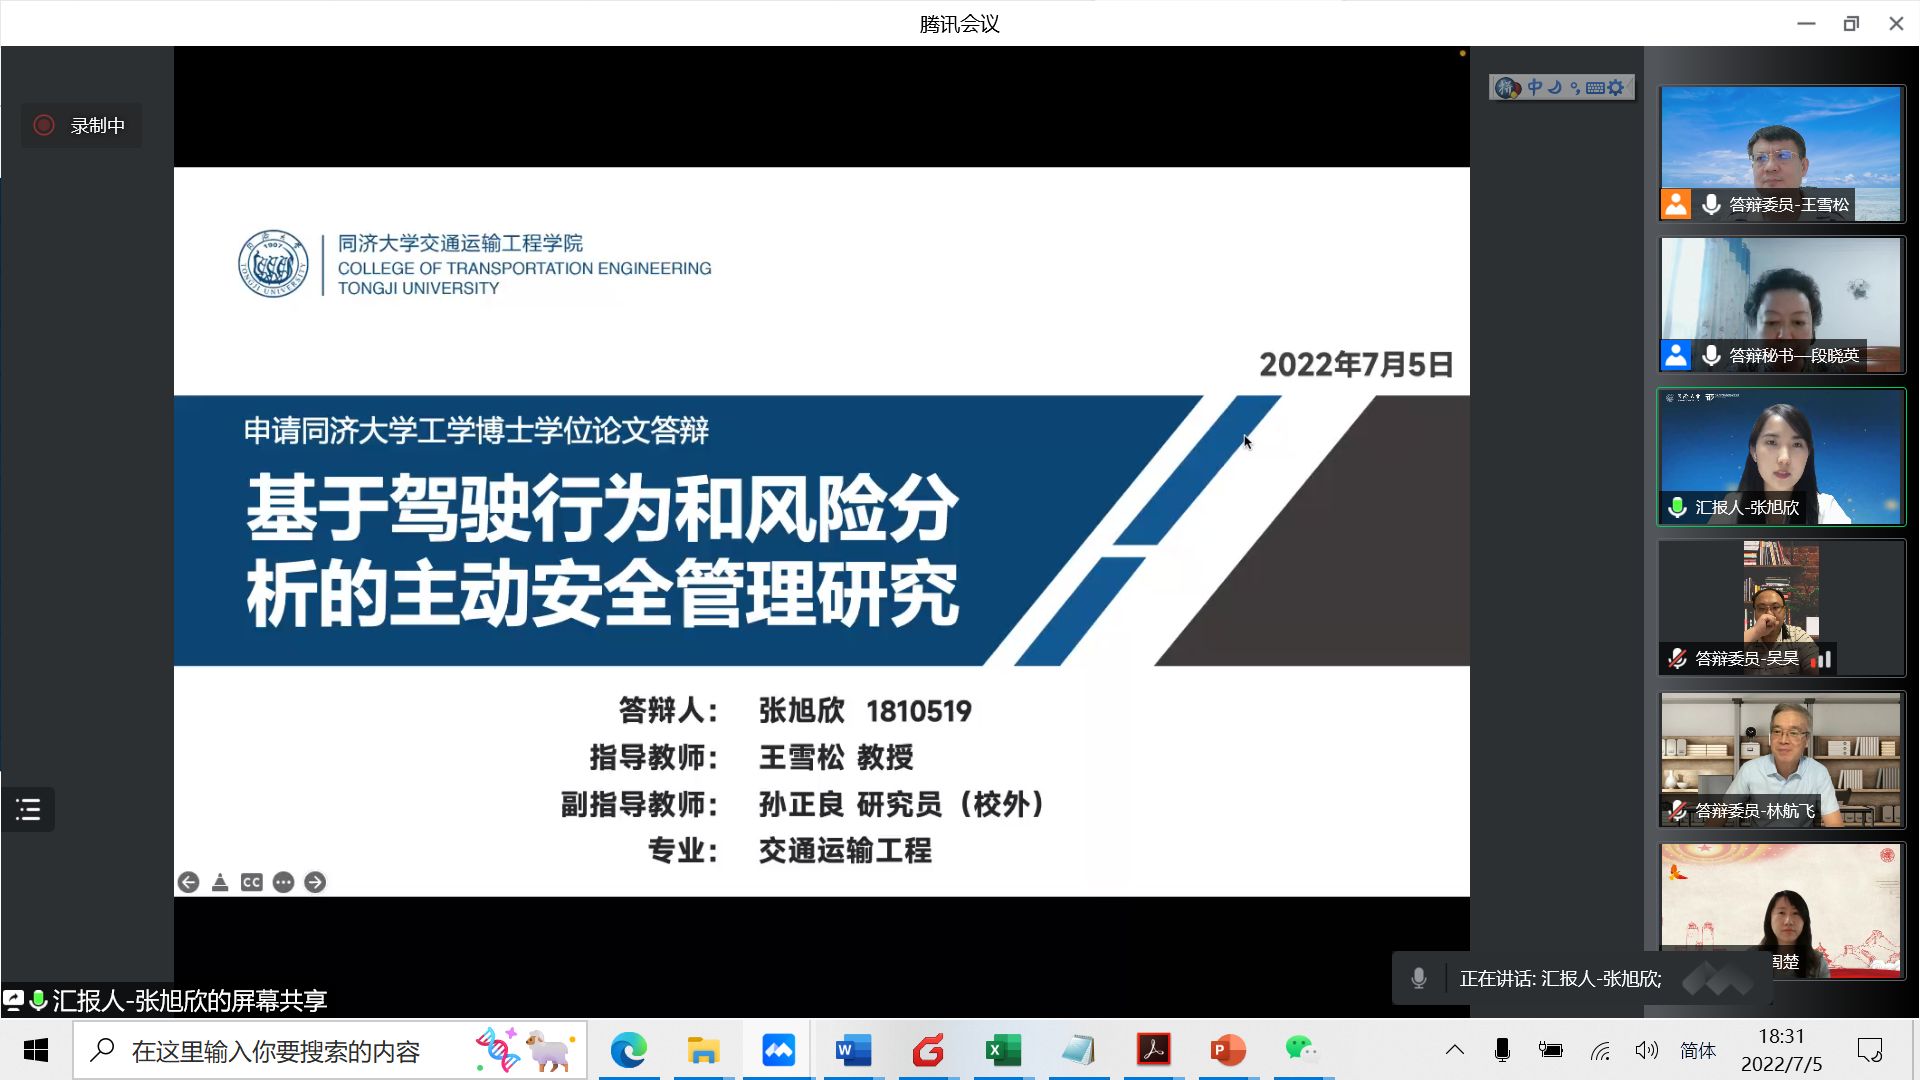This screenshot has height=1080, width=1920.
Task: Select the 汇报人-张旭欣 video thumbnail
Action: 1781,457
